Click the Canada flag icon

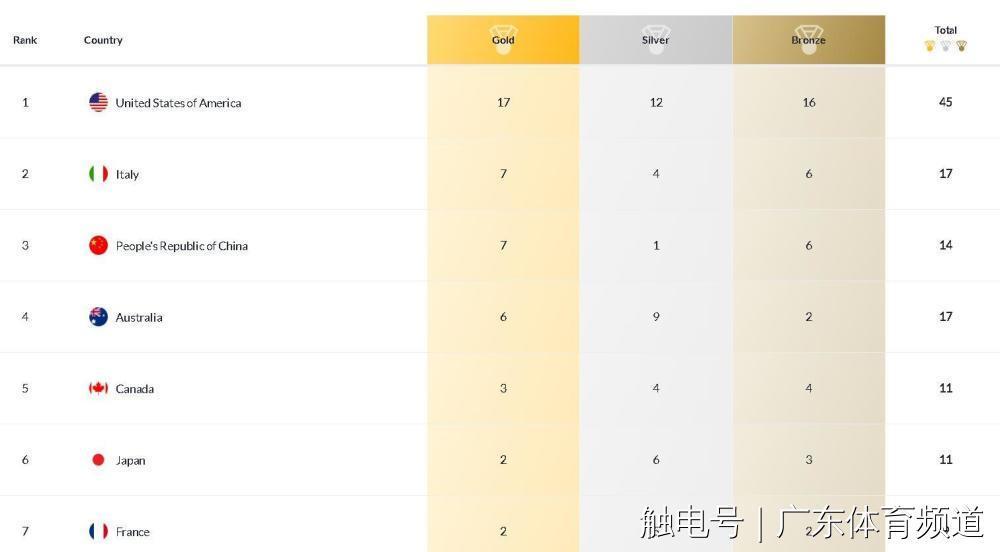tap(98, 388)
